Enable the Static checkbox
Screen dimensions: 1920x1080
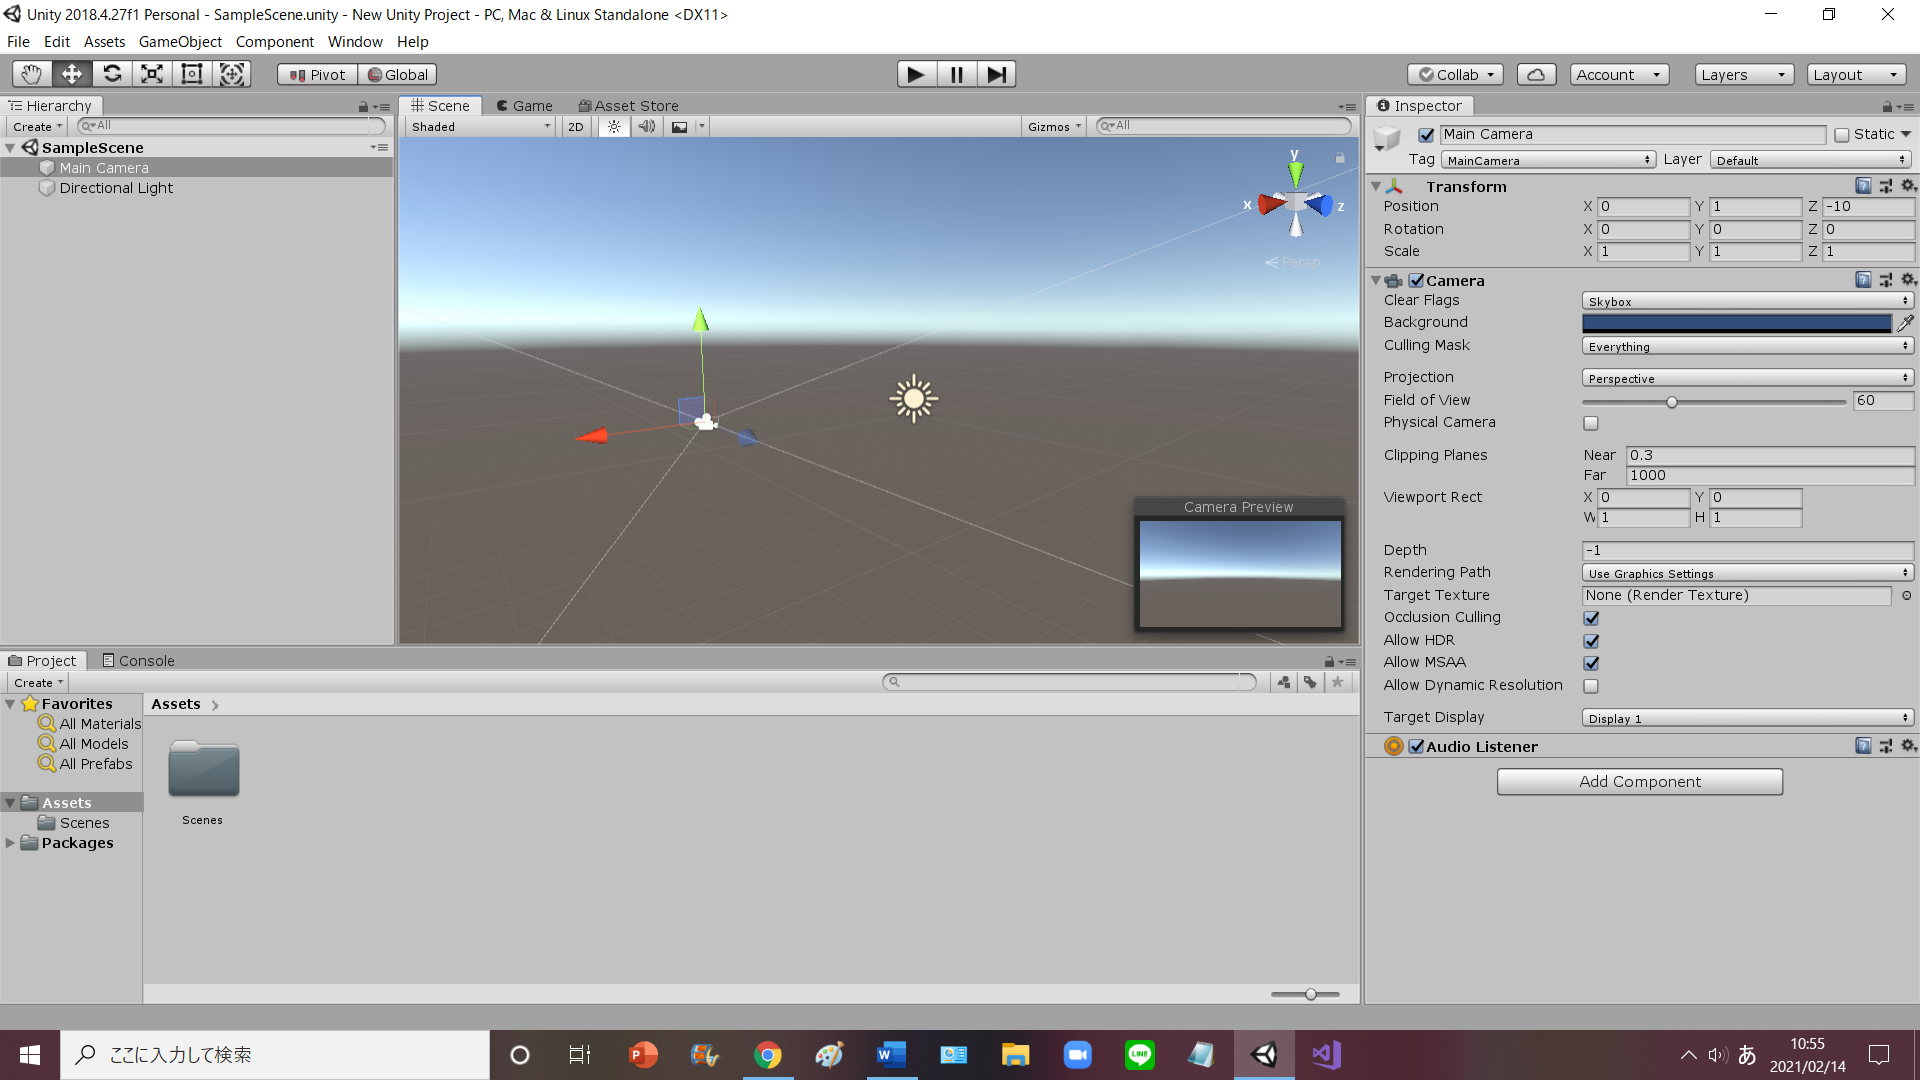[x=1841, y=135]
